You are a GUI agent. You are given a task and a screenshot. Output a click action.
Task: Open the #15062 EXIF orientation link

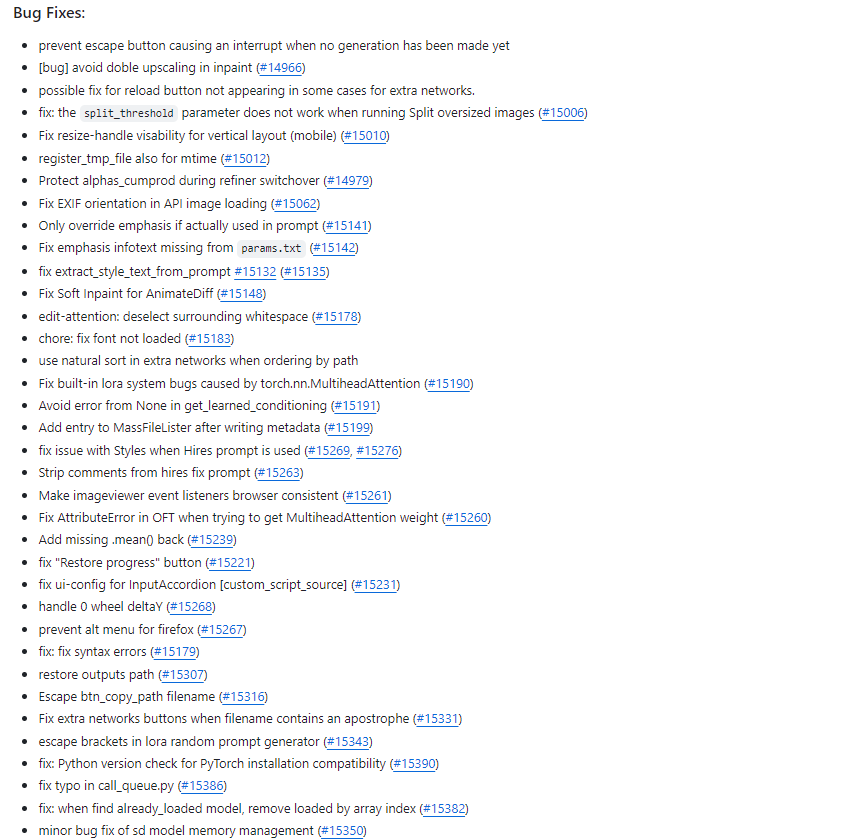pyautogui.click(x=296, y=204)
